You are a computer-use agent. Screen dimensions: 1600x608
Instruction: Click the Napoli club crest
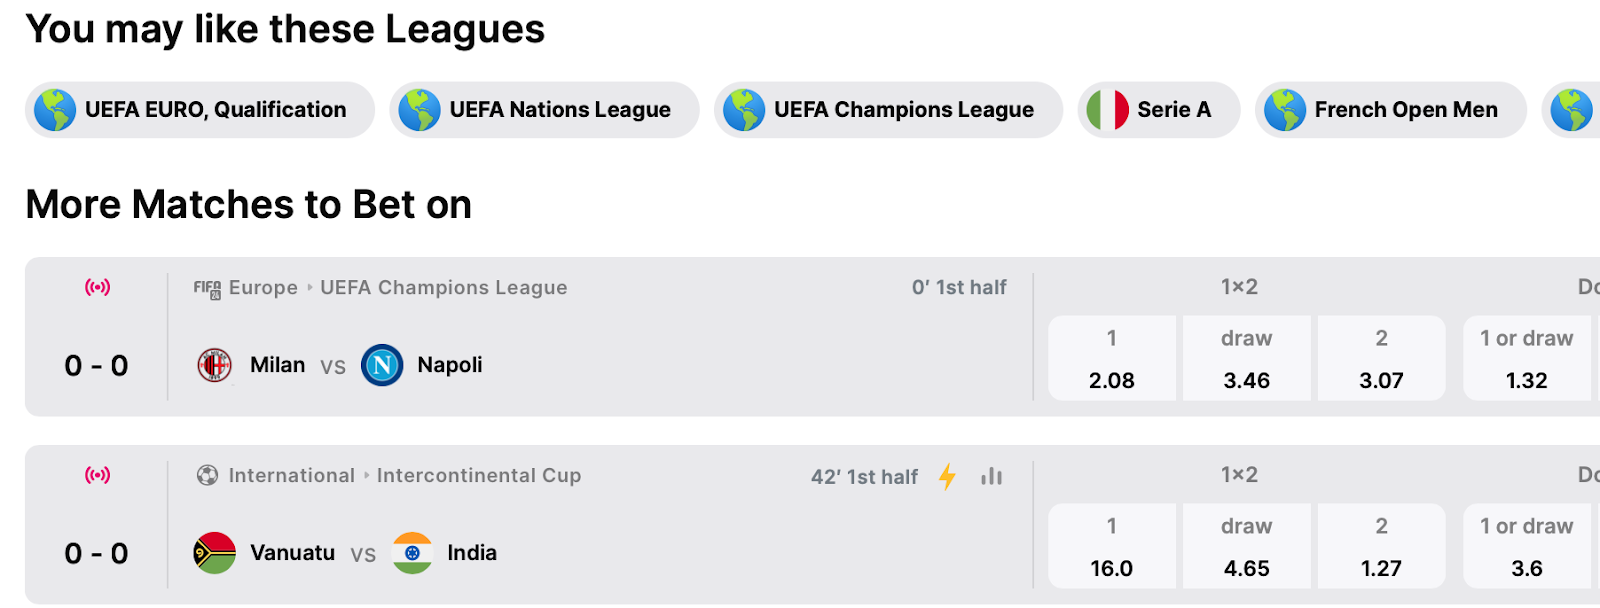click(x=382, y=365)
